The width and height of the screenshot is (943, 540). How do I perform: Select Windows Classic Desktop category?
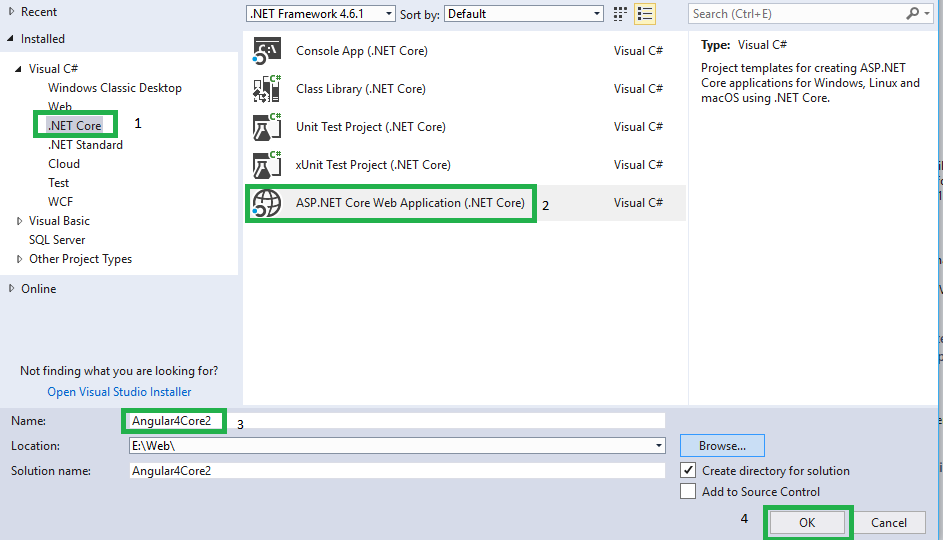coord(115,88)
